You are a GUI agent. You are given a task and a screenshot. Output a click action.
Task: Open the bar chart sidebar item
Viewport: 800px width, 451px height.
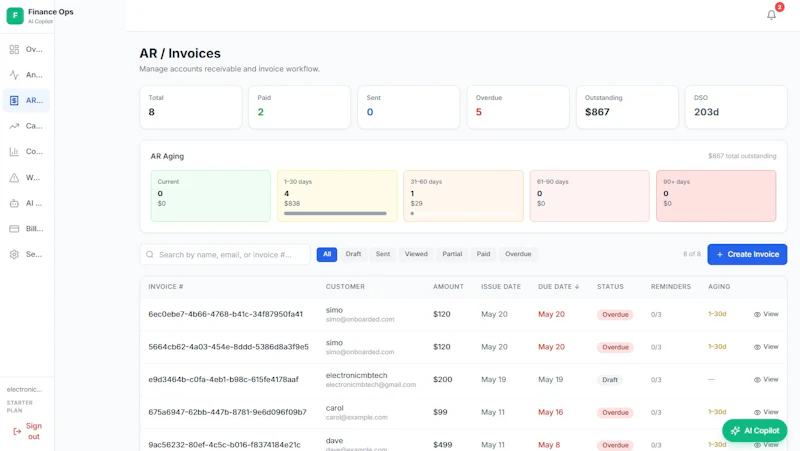click(26, 152)
